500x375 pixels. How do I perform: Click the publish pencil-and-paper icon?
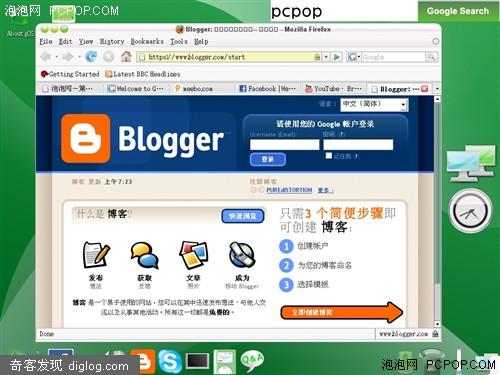pyautogui.click(x=96, y=255)
